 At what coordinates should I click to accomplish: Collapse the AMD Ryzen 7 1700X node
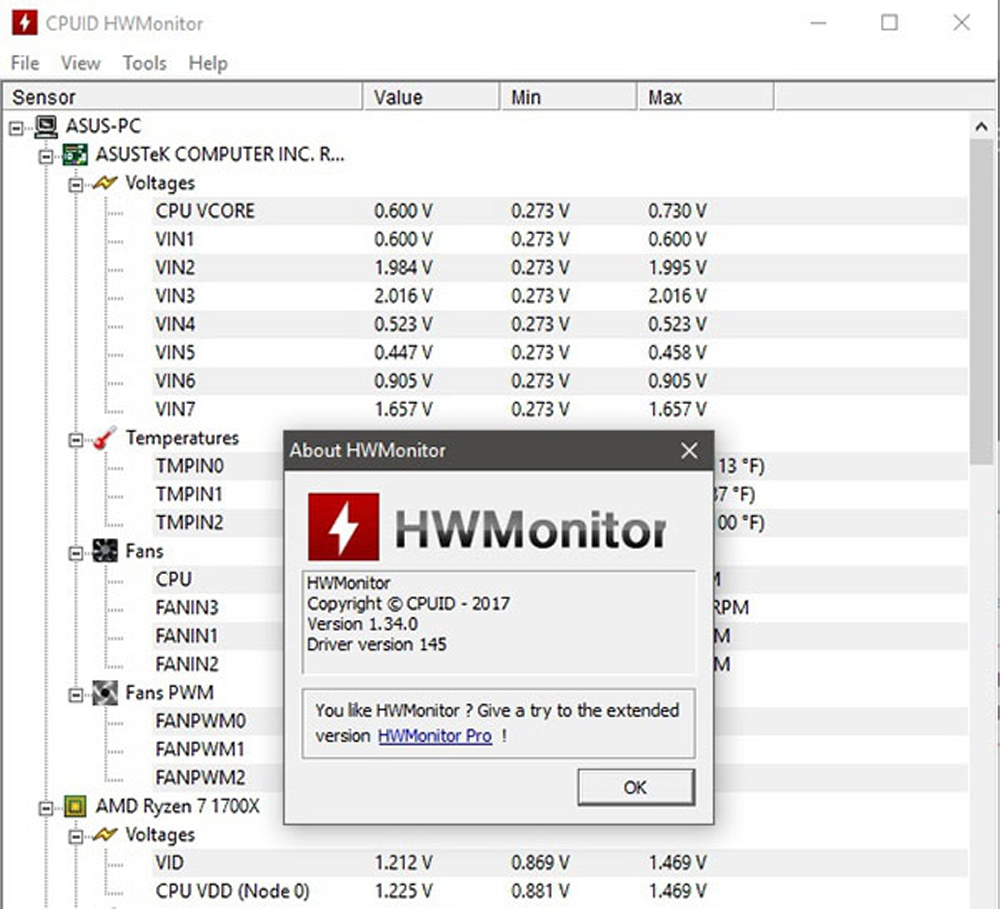[x=46, y=806]
